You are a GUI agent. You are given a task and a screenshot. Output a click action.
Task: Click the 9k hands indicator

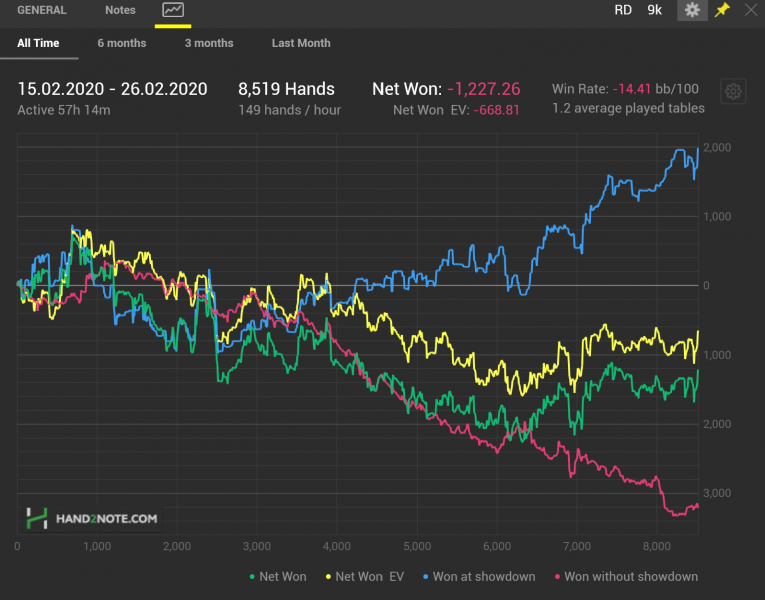[654, 10]
